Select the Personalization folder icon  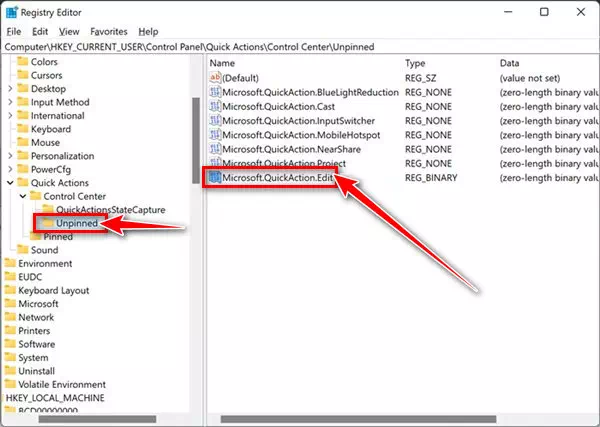point(23,156)
